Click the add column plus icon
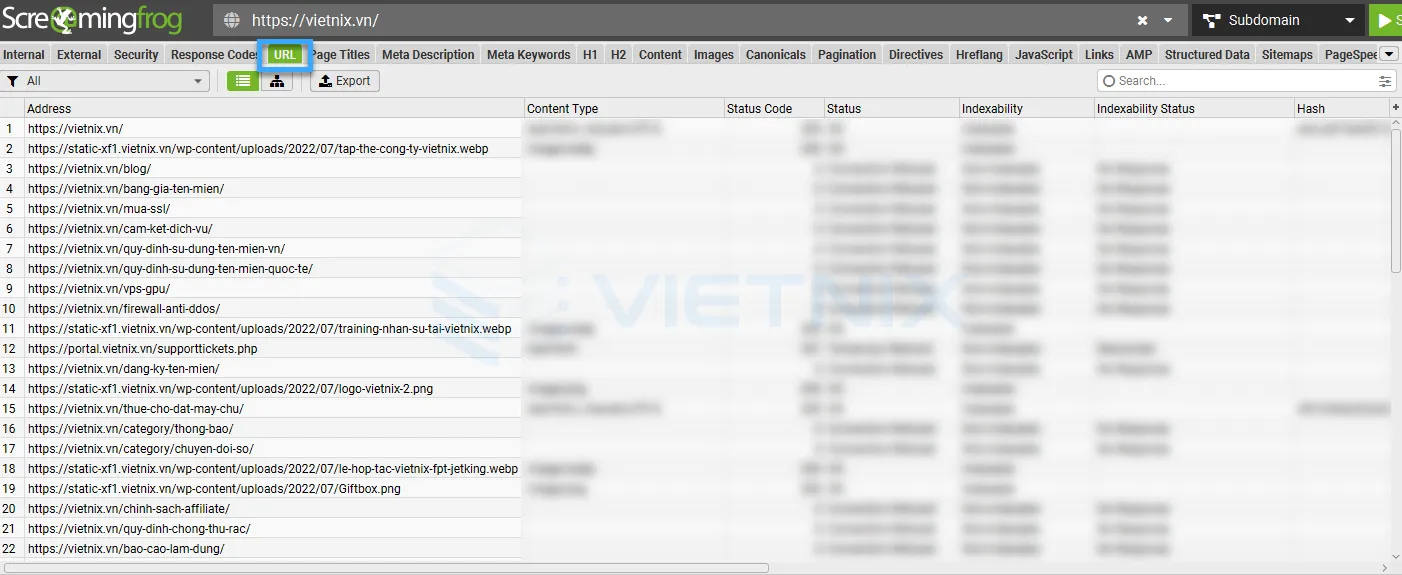This screenshot has width=1402, height=575. pyautogui.click(x=1395, y=107)
